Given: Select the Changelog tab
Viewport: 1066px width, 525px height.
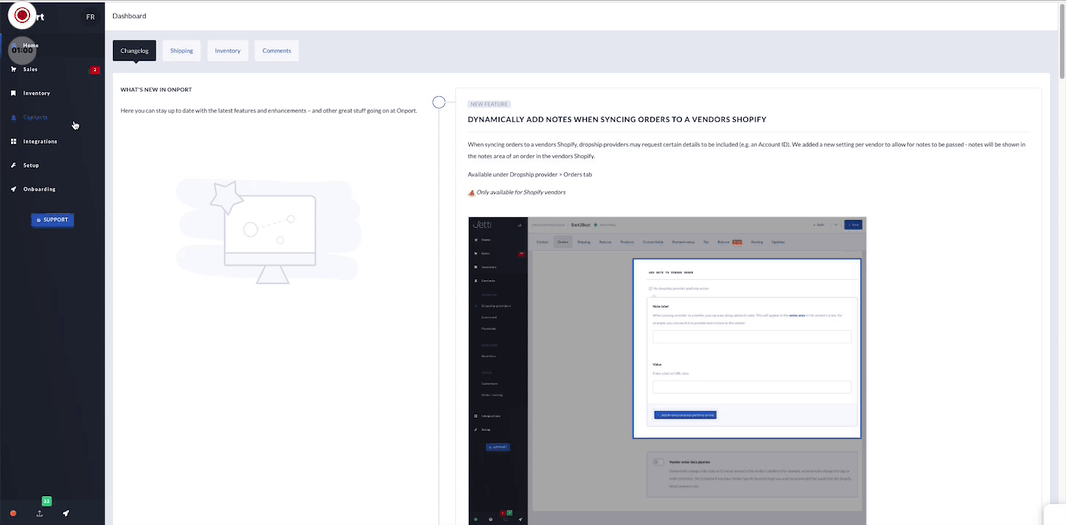Looking at the screenshot, I should click(x=135, y=51).
